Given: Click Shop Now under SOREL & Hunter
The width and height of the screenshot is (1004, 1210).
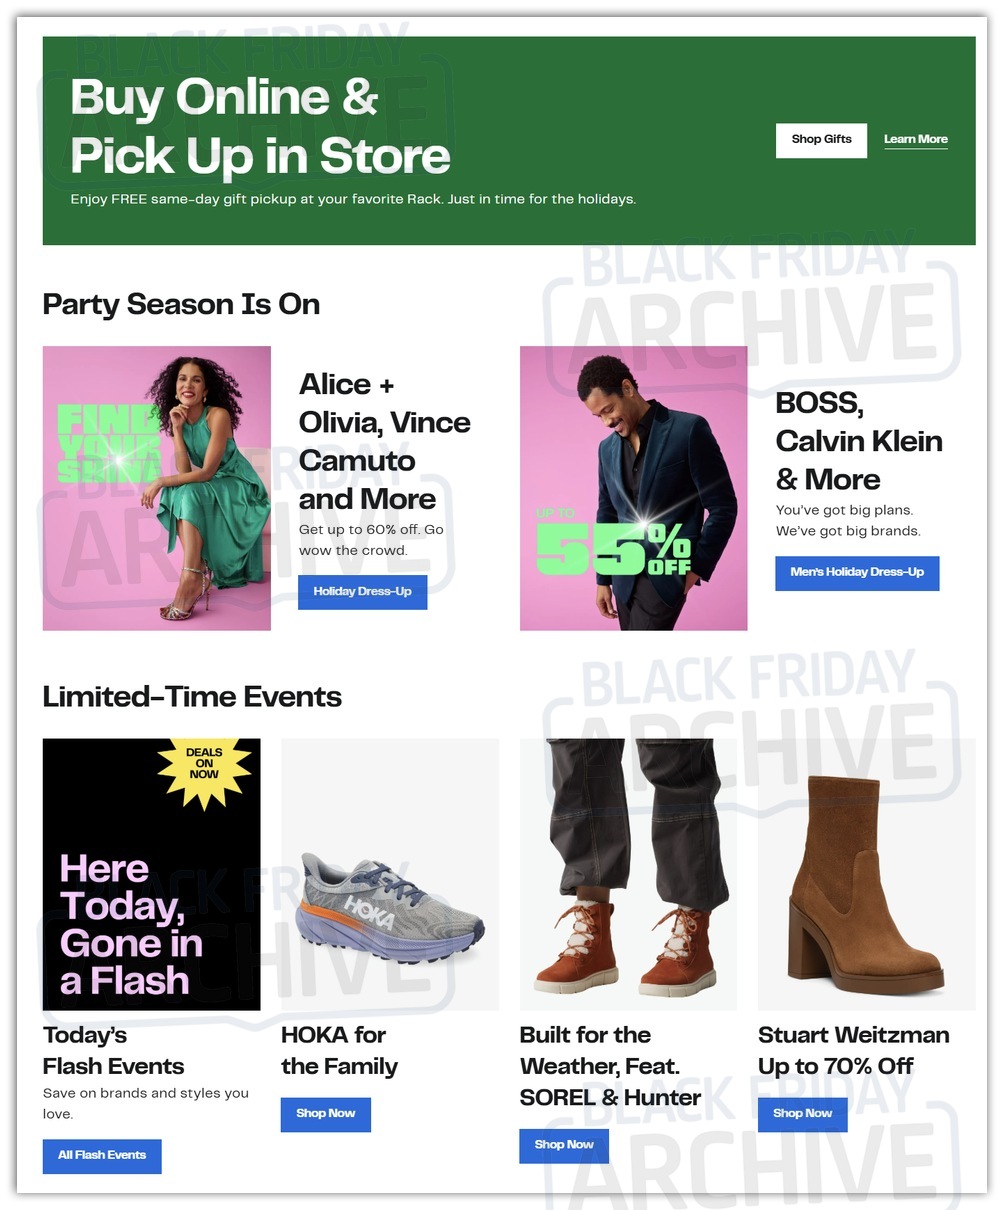Looking at the screenshot, I should (x=564, y=1145).
